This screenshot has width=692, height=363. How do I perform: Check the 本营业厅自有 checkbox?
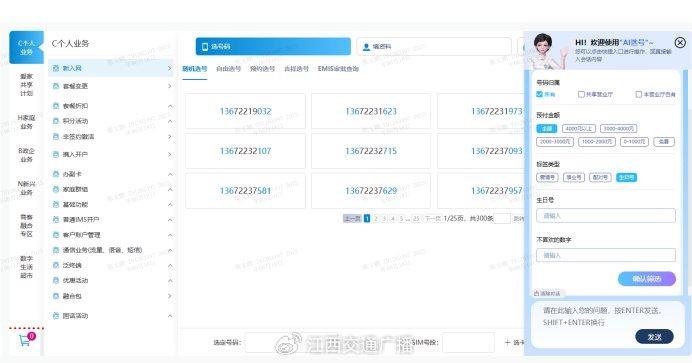click(x=639, y=94)
